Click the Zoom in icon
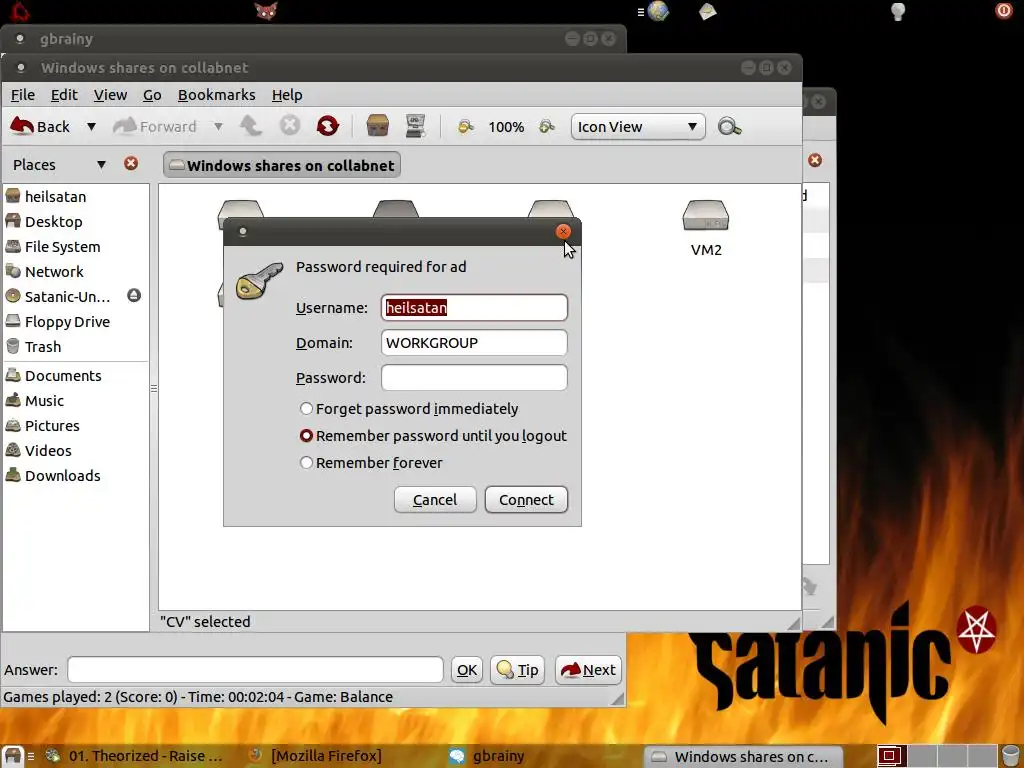This screenshot has width=1024, height=768. coord(547,126)
